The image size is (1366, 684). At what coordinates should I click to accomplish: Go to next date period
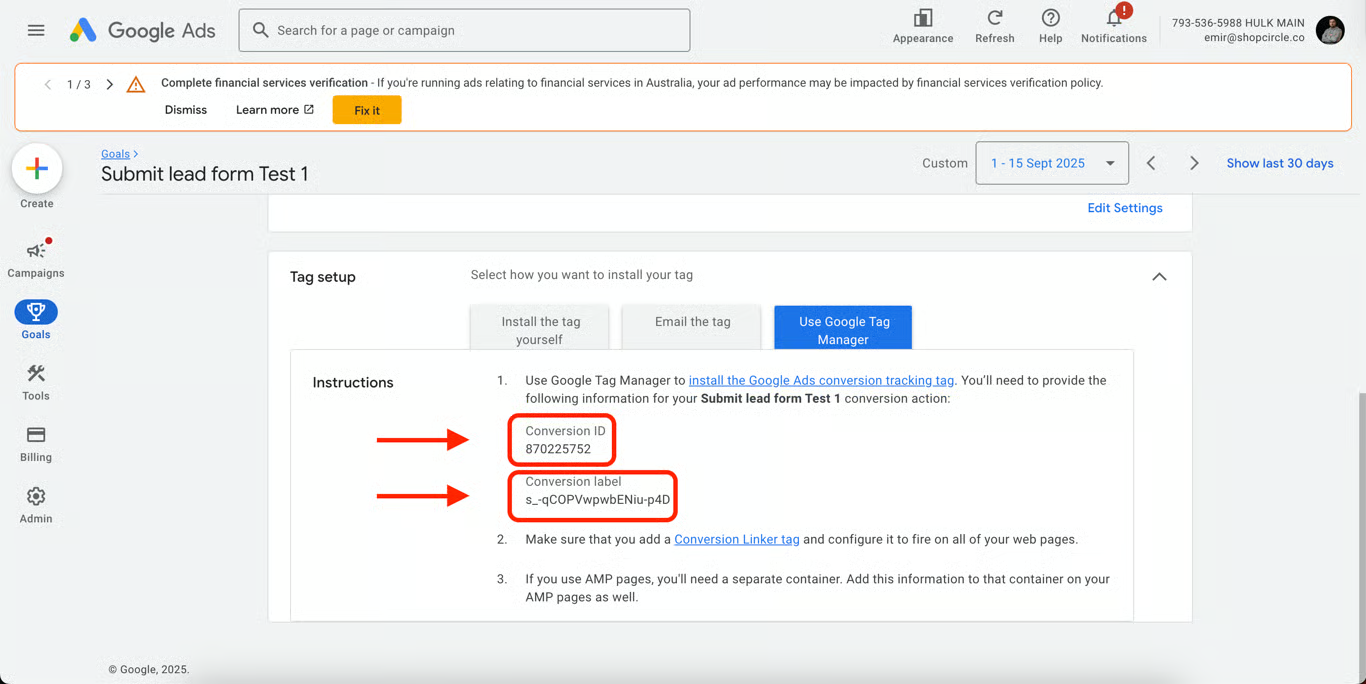point(1194,163)
